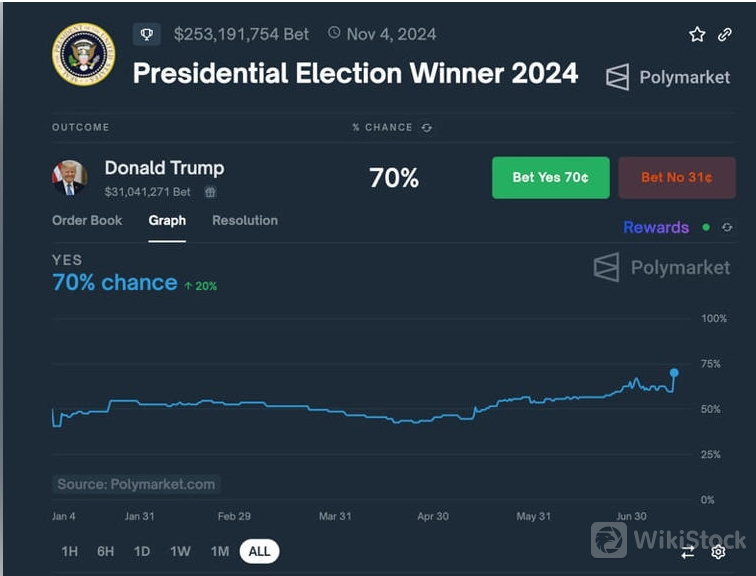Open chart settings gear icon
The width and height of the screenshot is (756, 576).
tap(718, 552)
